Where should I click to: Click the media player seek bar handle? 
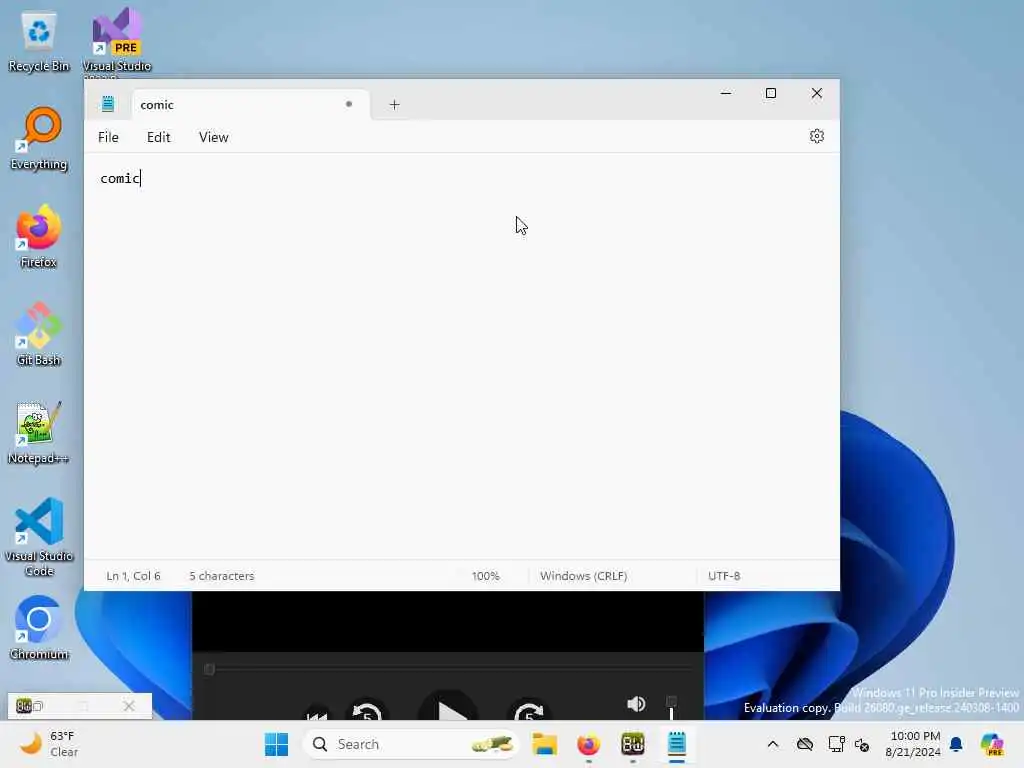[x=210, y=669]
